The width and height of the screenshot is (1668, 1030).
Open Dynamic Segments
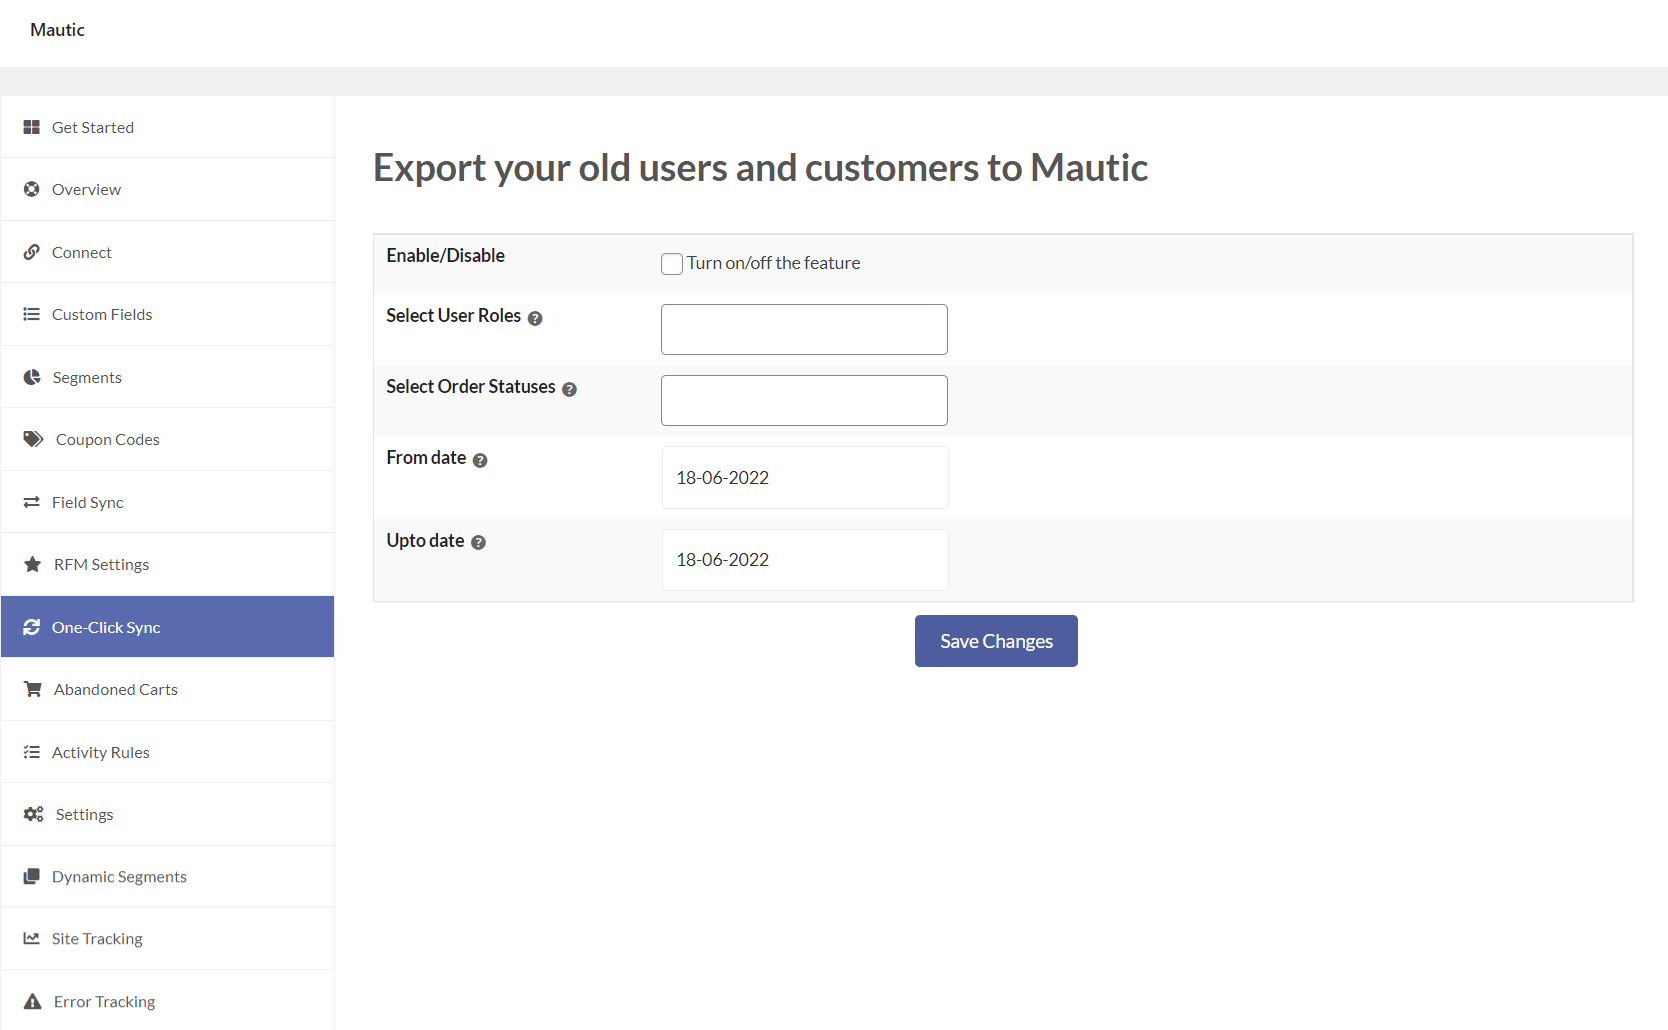(167, 876)
